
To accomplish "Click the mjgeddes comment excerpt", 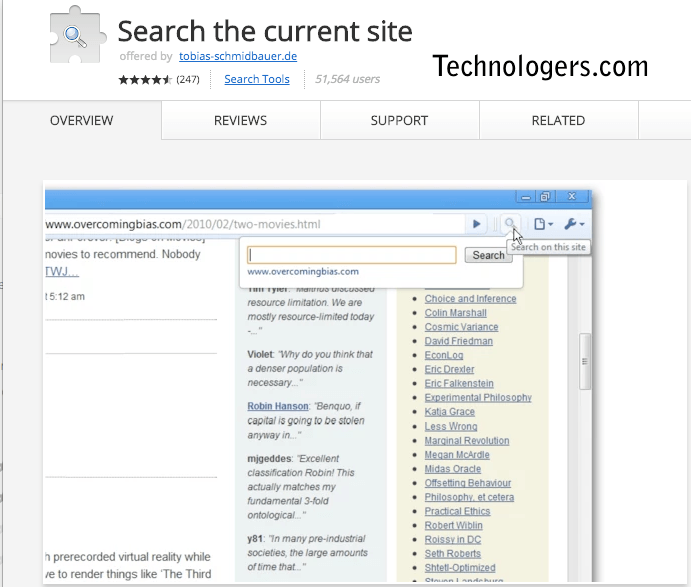I will click(301, 487).
